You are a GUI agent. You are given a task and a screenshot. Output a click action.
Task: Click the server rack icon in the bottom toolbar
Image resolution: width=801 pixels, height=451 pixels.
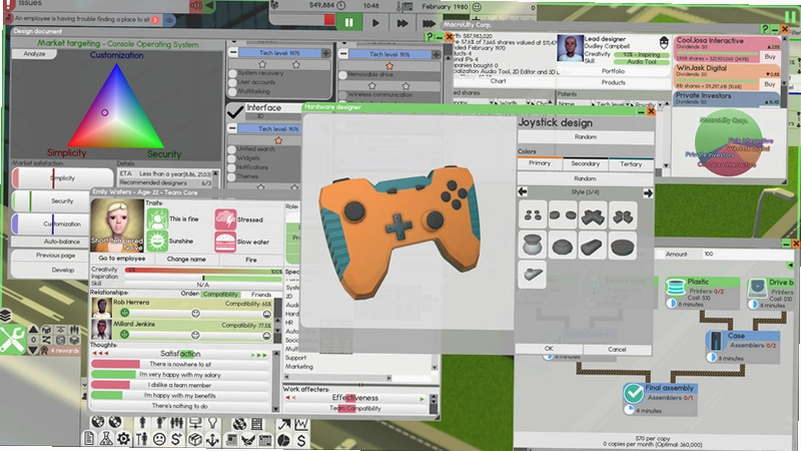(x=256, y=423)
